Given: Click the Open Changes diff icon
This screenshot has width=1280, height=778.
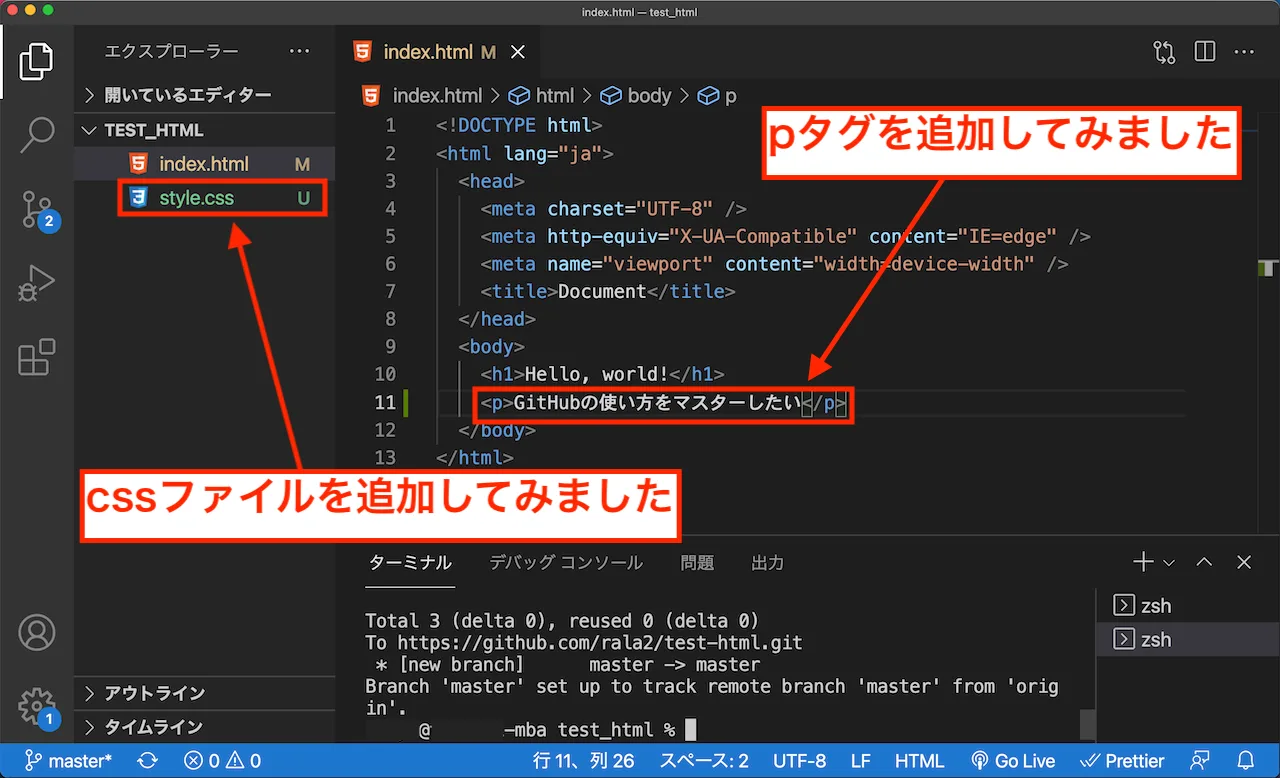Looking at the screenshot, I should pos(1164,51).
